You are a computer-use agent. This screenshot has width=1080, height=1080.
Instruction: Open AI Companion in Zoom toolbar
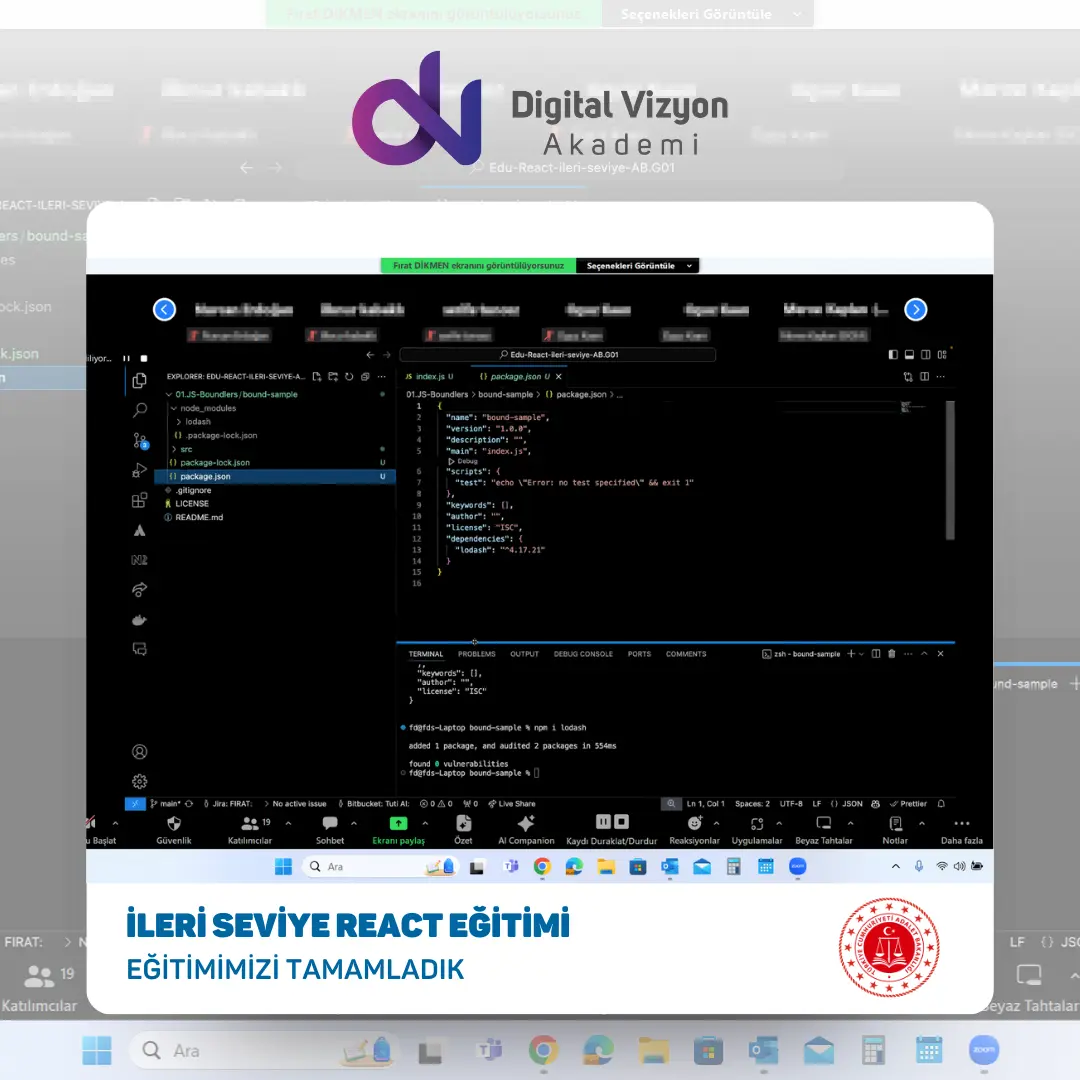click(526, 829)
